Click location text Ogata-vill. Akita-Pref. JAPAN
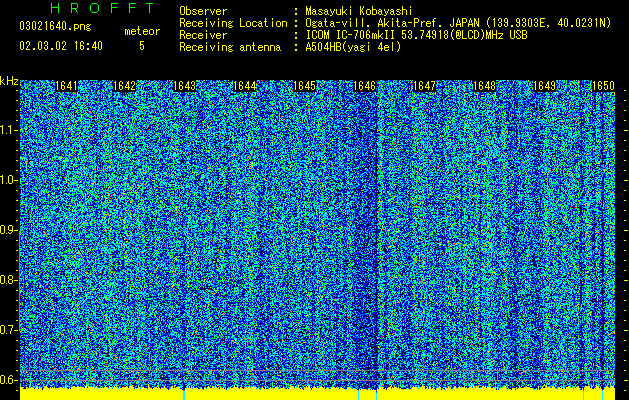Viewport: 629px width, 400px height. click(x=392, y=23)
